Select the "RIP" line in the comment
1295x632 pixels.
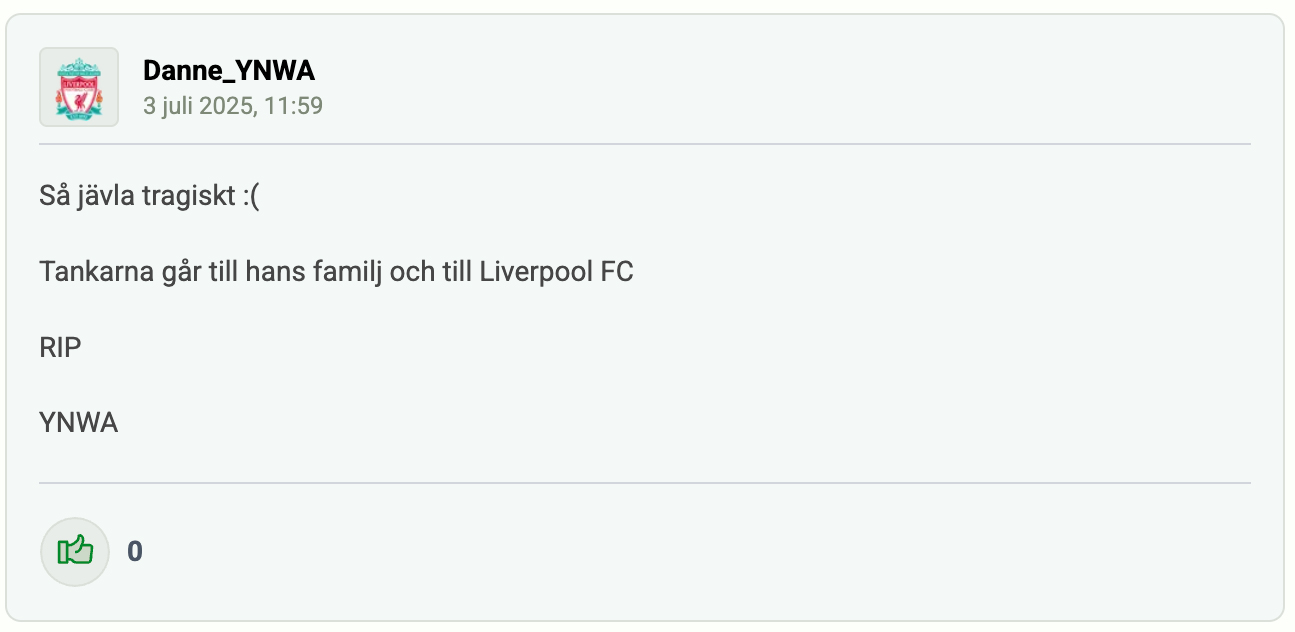pyautogui.click(x=61, y=348)
